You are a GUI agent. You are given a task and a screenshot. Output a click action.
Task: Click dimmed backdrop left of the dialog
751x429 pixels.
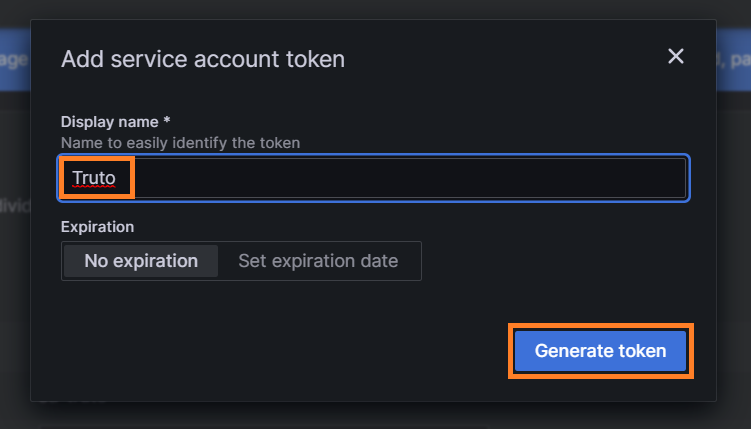coord(14,300)
